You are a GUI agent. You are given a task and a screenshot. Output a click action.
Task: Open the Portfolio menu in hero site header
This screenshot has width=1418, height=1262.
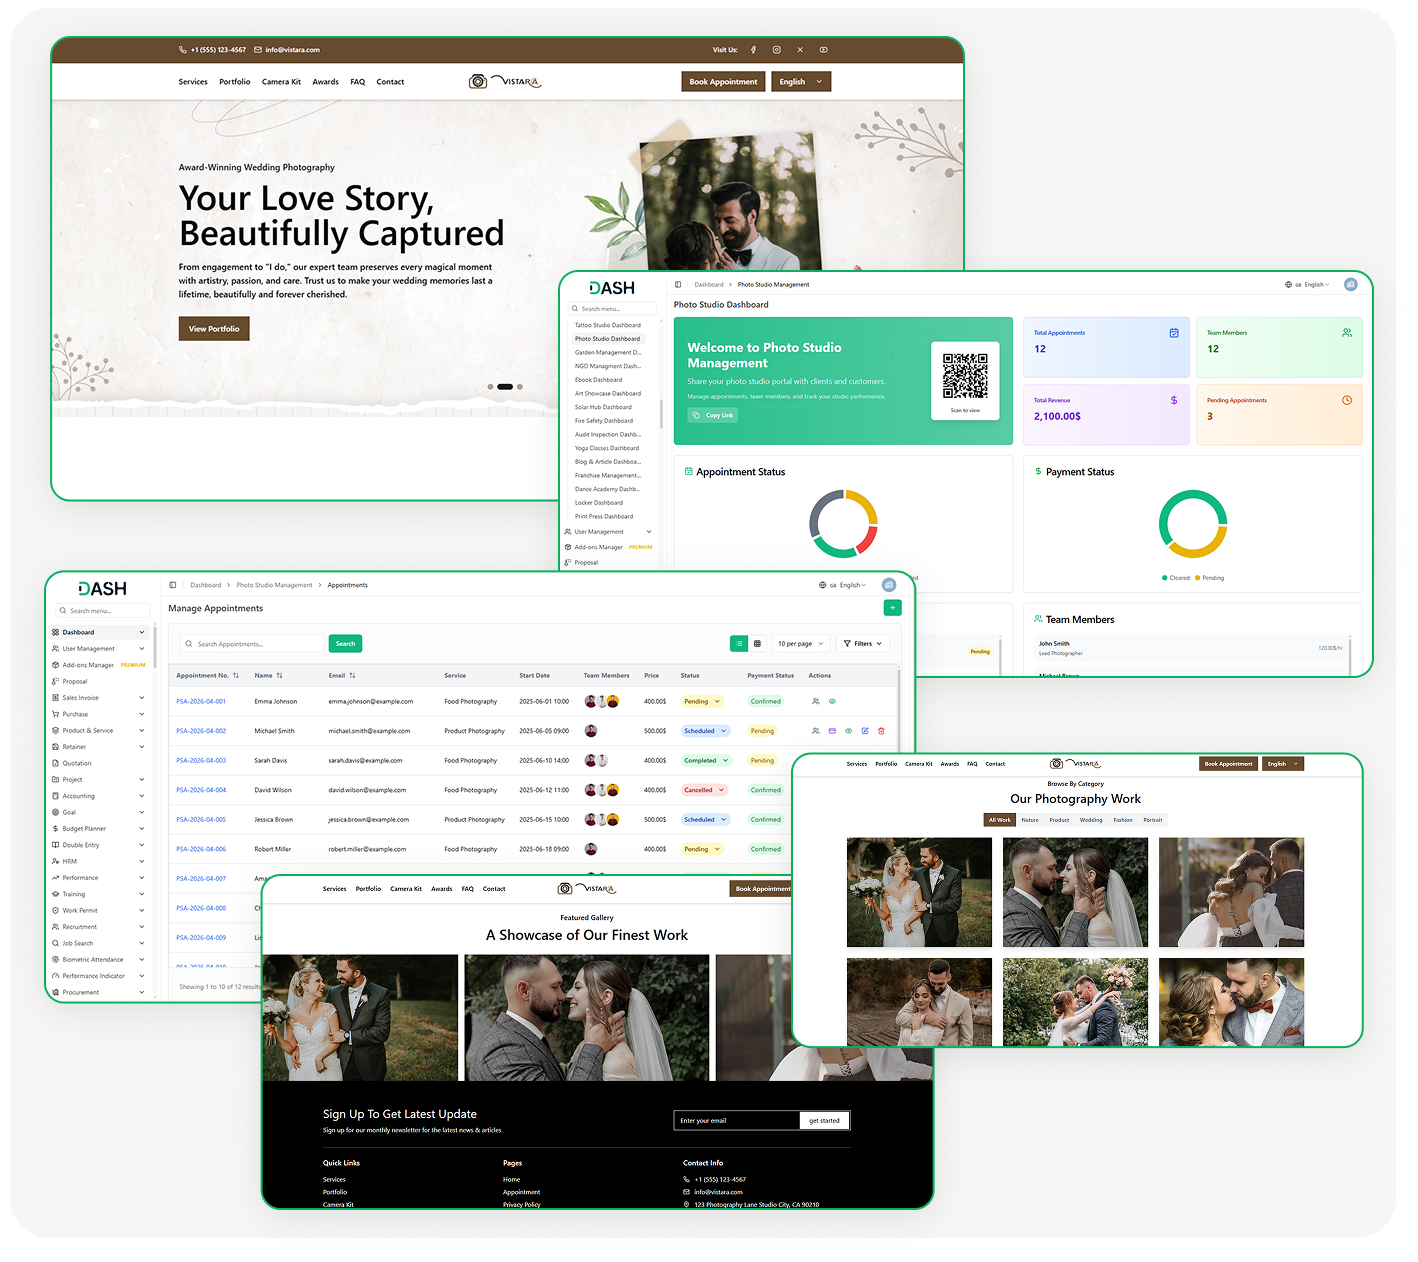pyautogui.click(x=235, y=82)
